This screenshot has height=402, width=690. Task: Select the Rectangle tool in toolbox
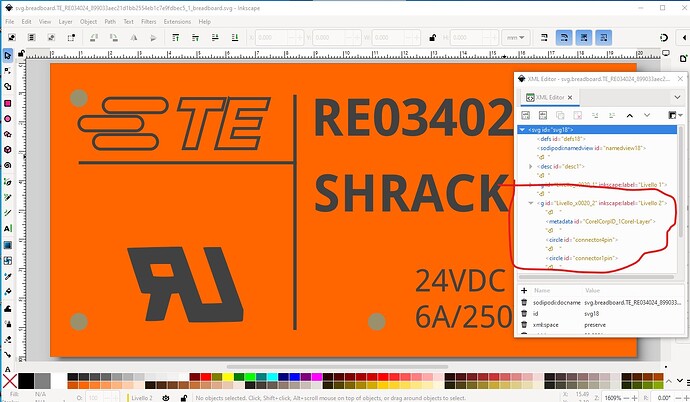(x=7, y=103)
